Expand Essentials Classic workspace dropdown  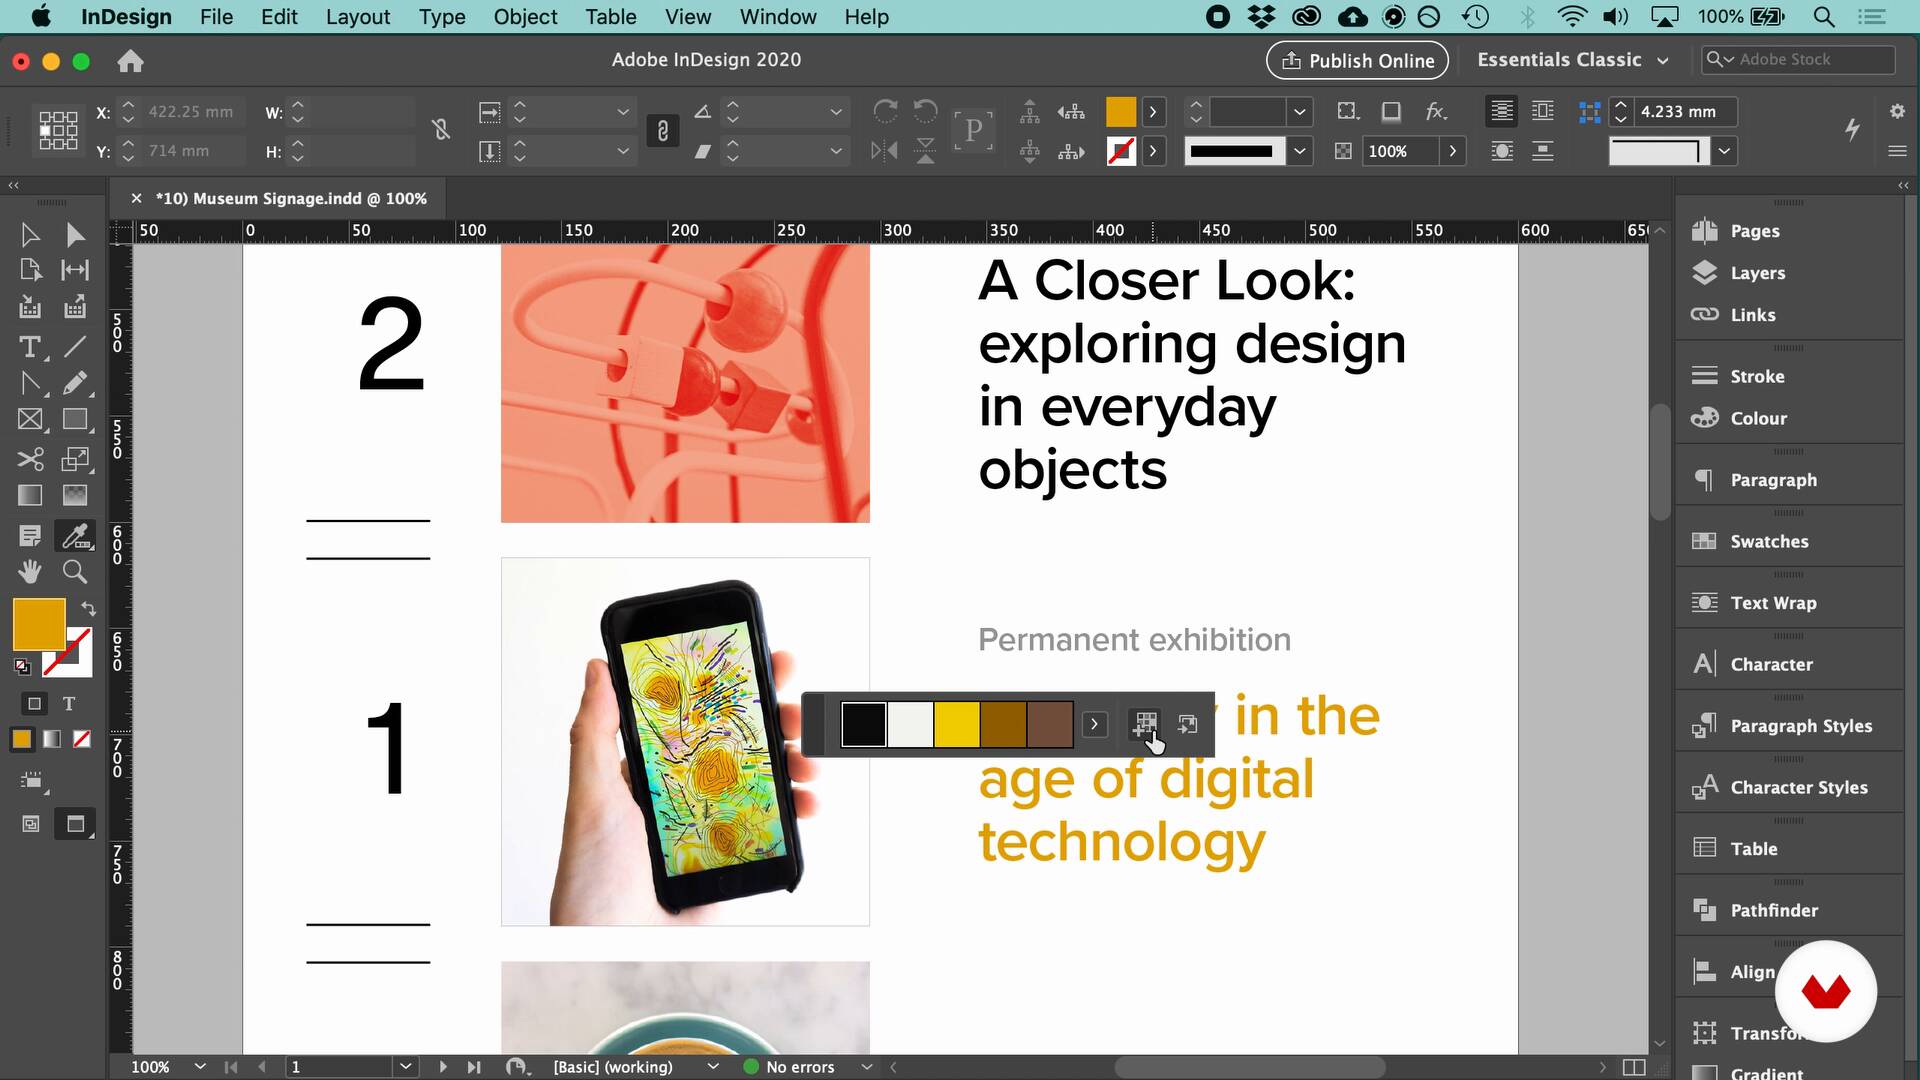(1663, 60)
